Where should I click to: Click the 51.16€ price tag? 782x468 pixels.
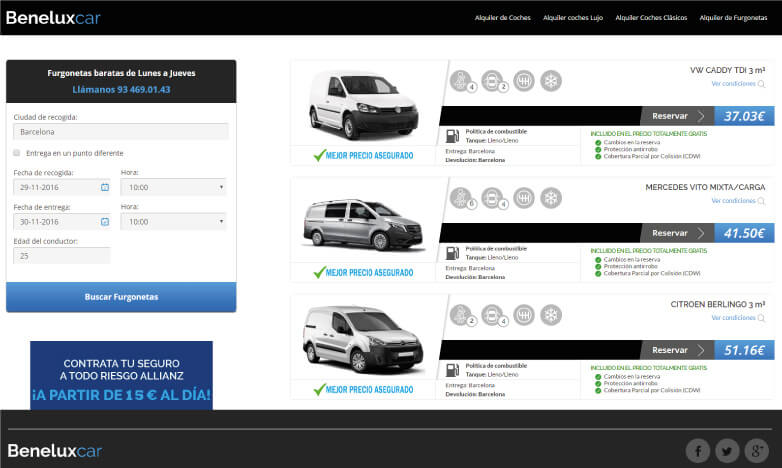point(744,350)
